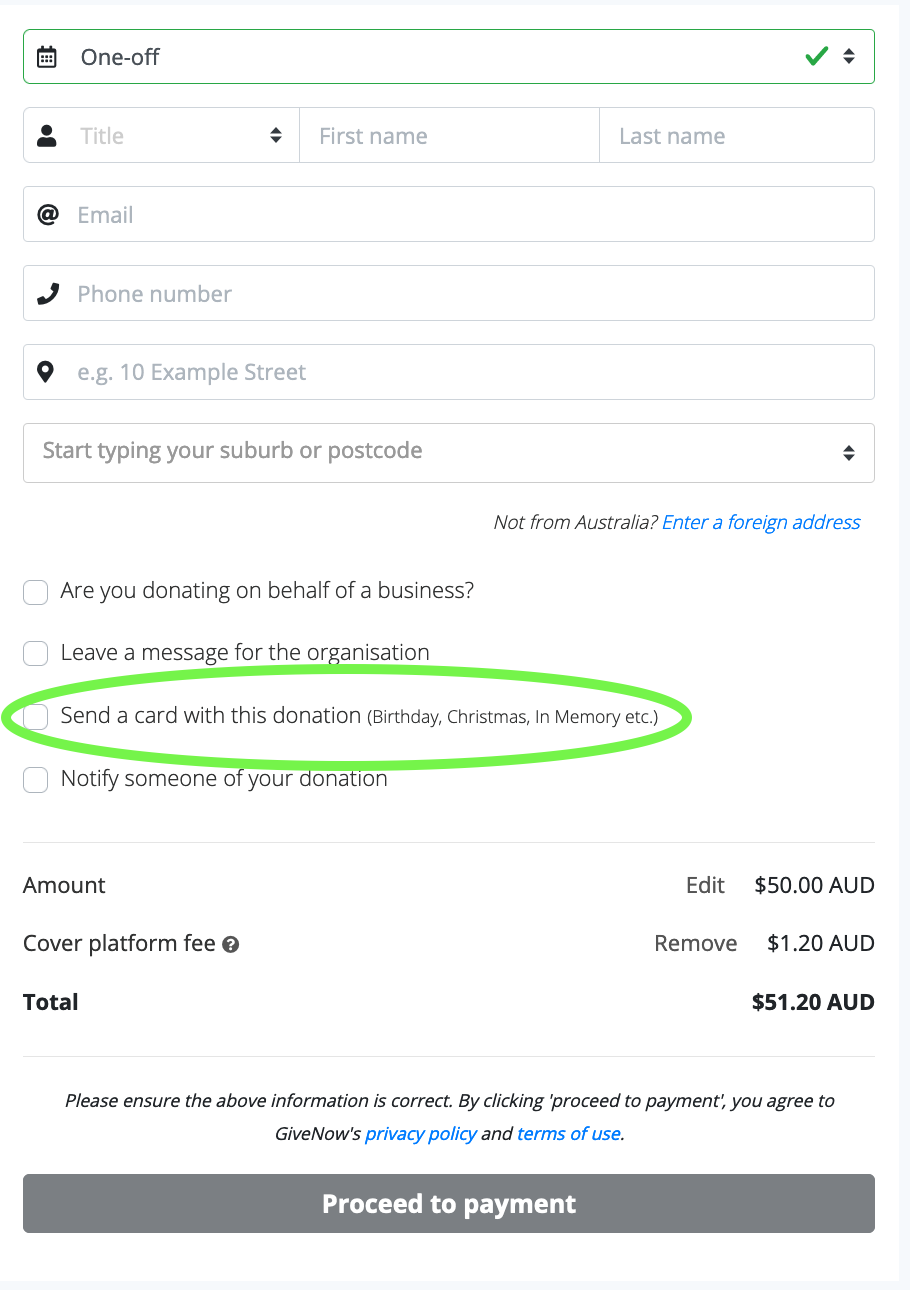Click Edit next to the donation amount
The image size is (910, 1290).
click(x=705, y=885)
